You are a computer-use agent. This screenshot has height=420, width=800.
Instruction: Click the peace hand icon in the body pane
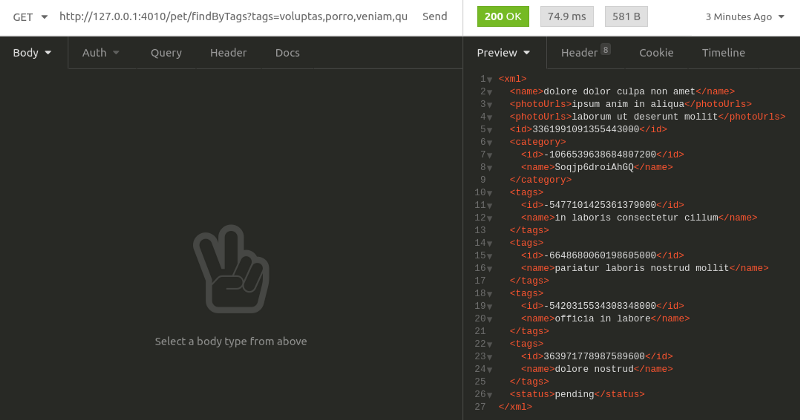[x=231, y=267]
